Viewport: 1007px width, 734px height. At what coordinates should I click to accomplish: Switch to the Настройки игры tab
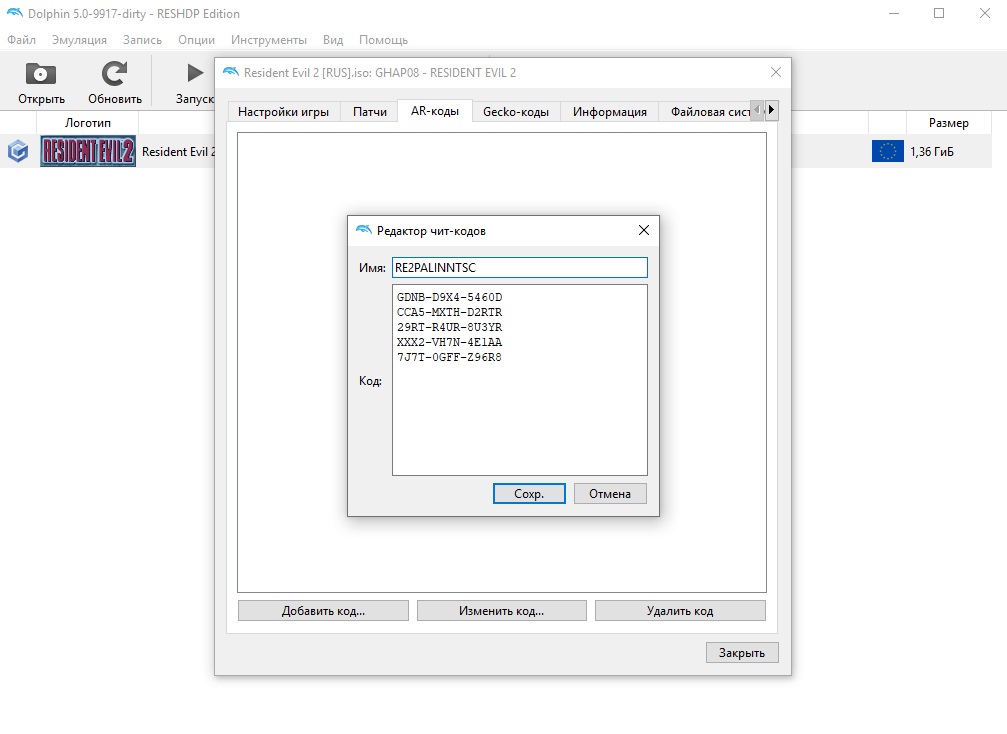[x=283, y=112]
